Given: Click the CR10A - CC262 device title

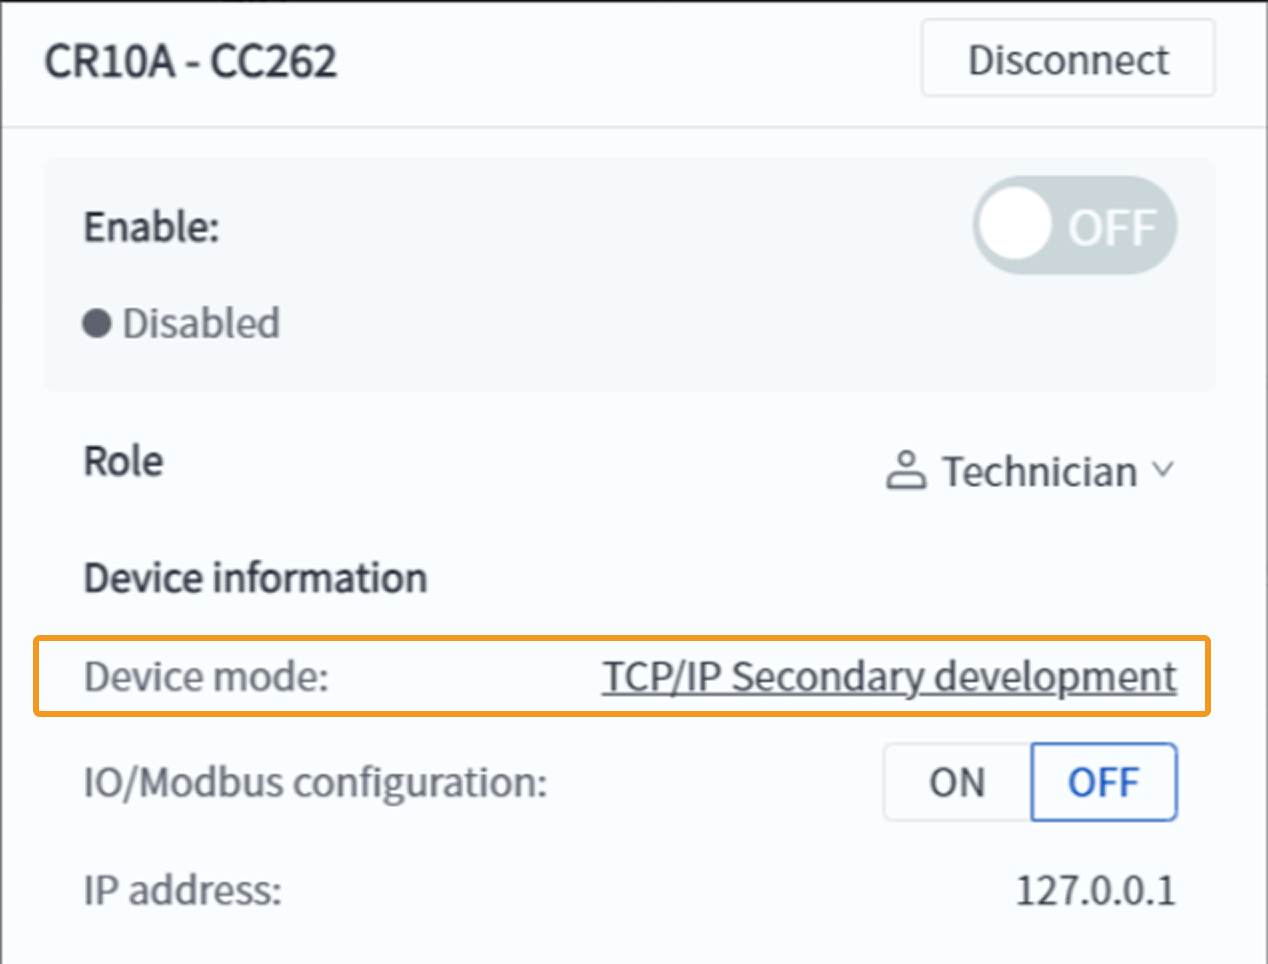Looking at the screenshot, I should coord(191,62).
